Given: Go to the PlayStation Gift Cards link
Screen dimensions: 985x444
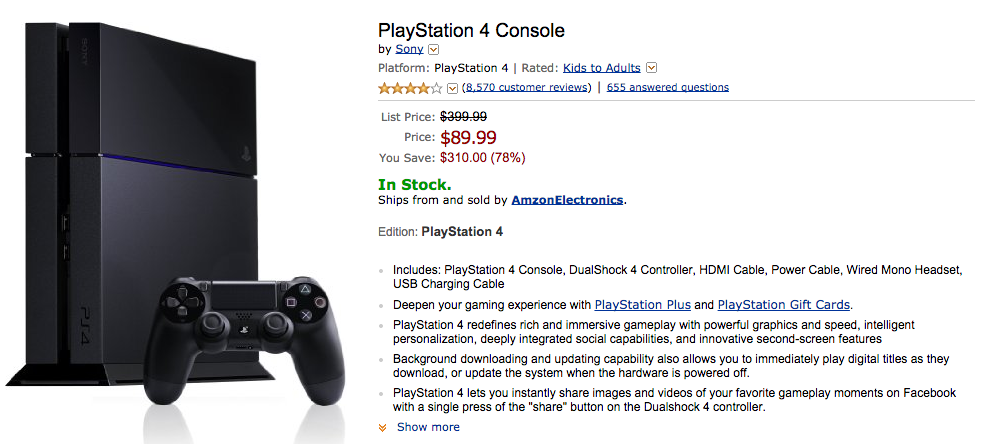Looking at the screenshot, I should [x=783, y=305].
